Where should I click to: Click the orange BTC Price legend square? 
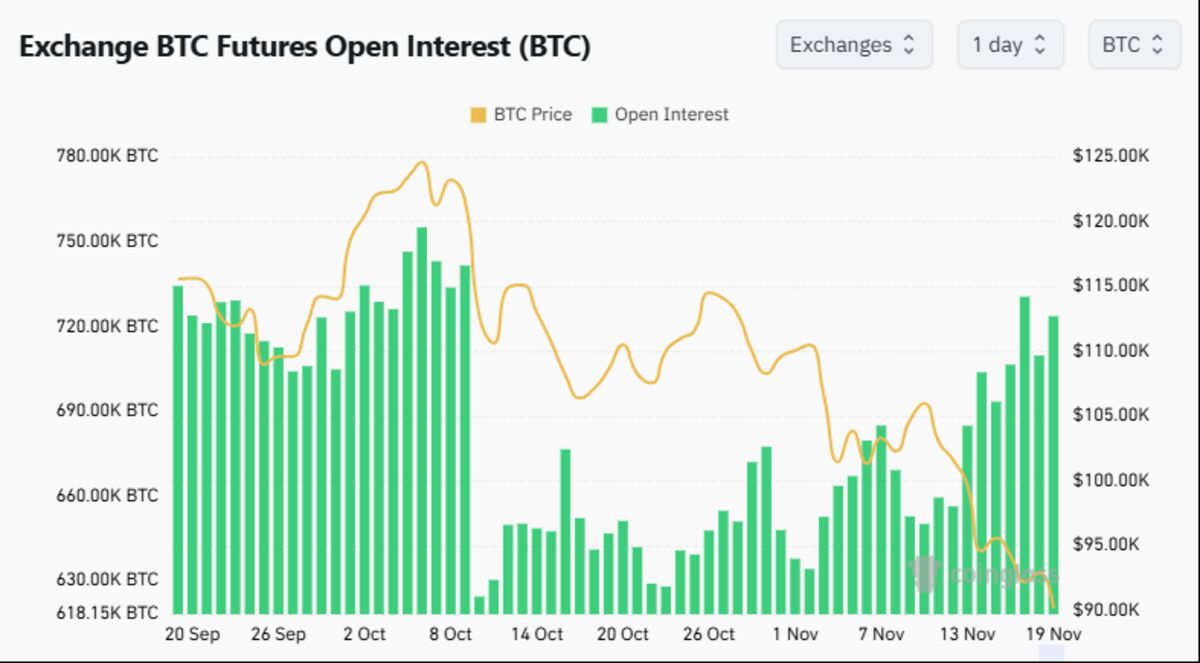point(479,114)
